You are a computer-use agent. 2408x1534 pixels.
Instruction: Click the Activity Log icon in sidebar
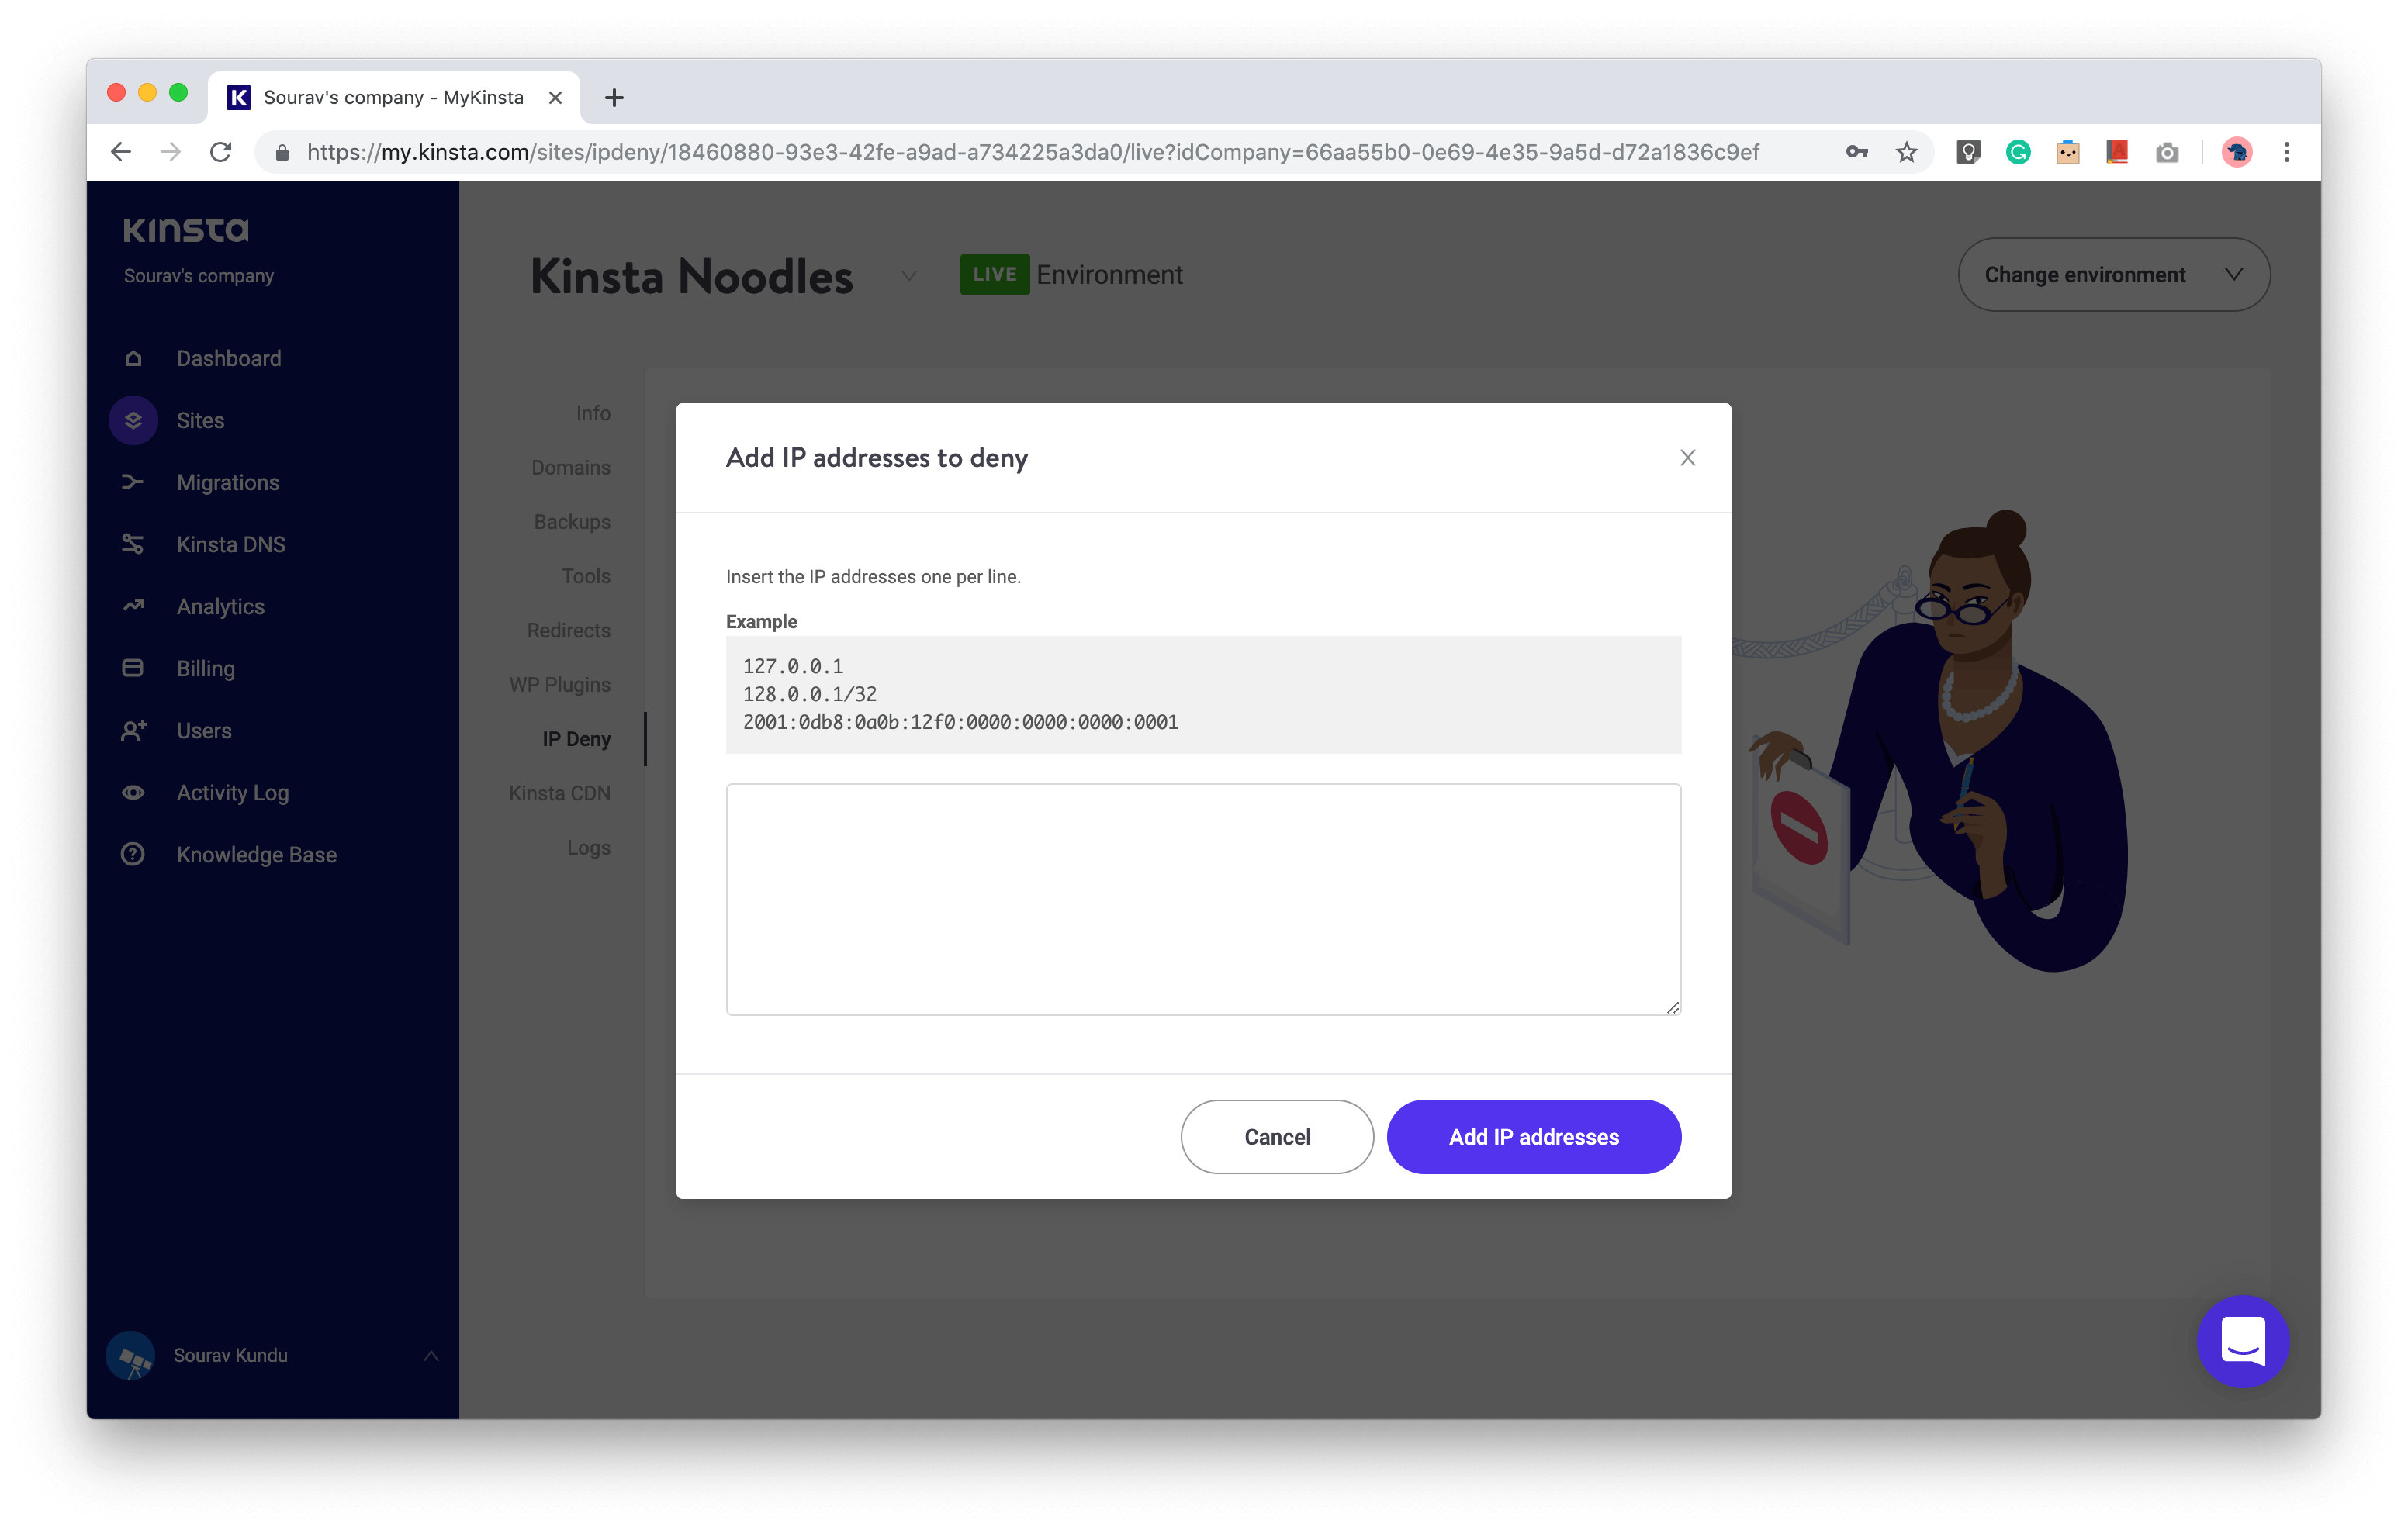(x=133, y=792)
